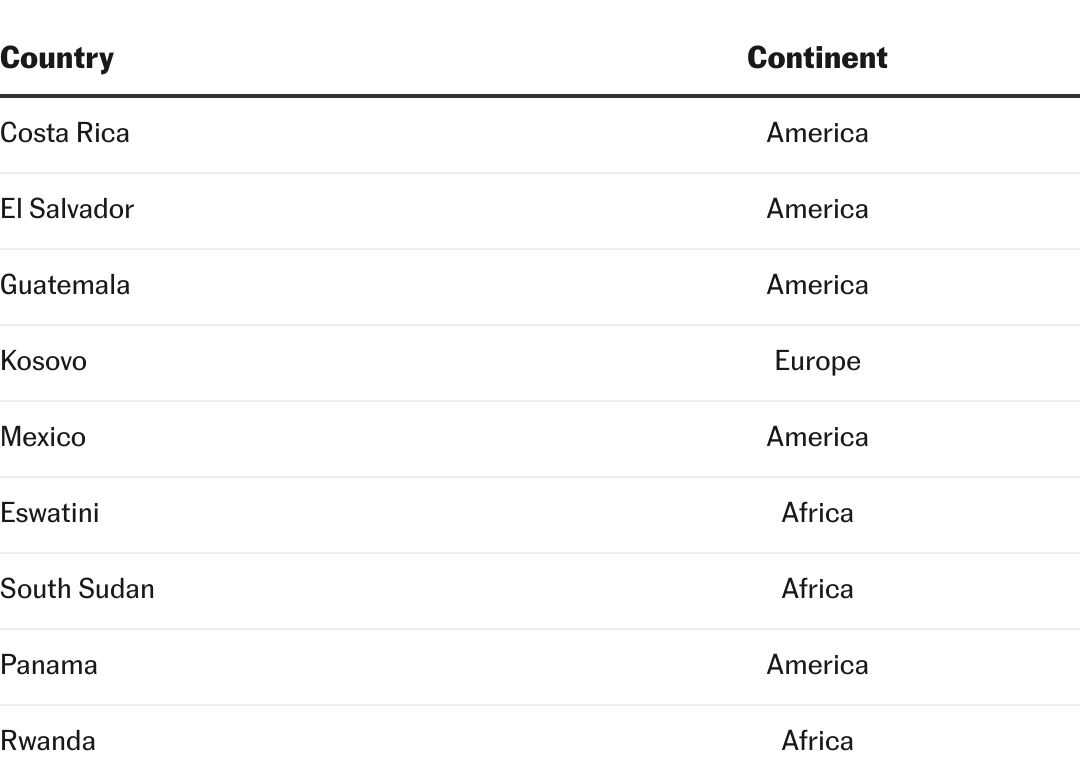This screenshot has width=1080, height=780.
Task: Click the Europe cell in Kosovo's row
Action: point(817,361)
